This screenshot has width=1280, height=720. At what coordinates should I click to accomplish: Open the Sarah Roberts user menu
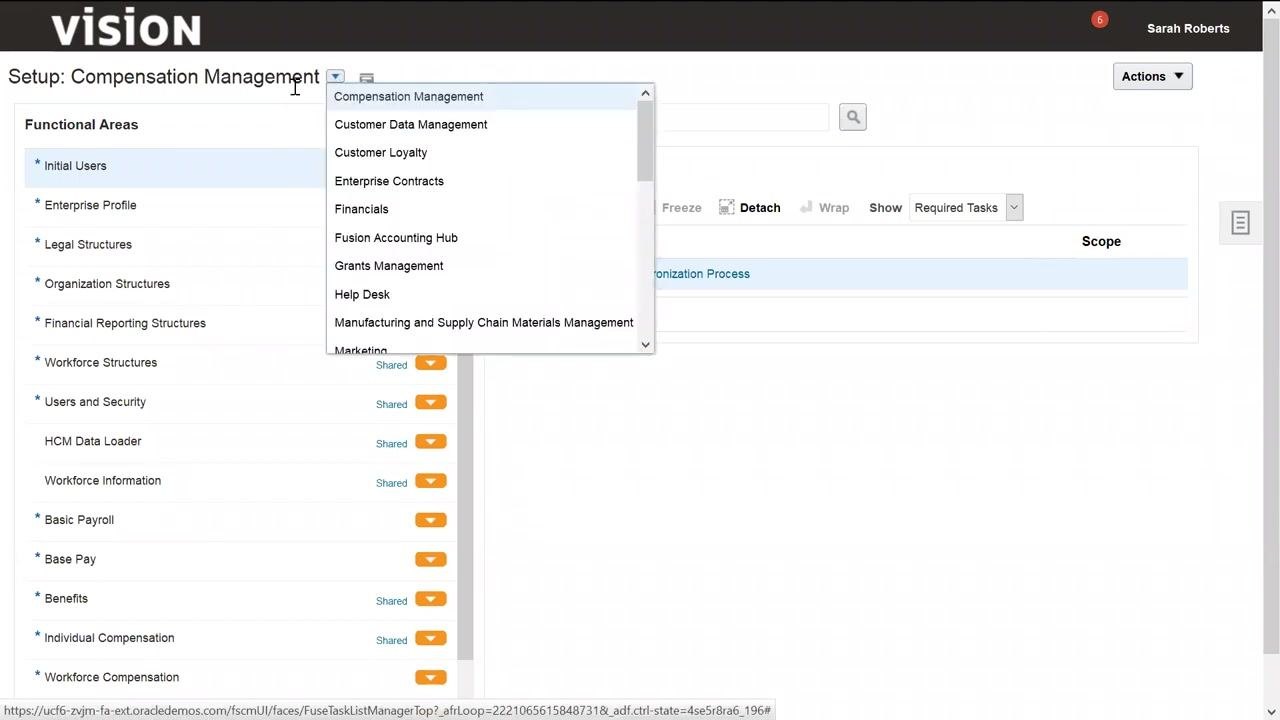(1188, 28)
